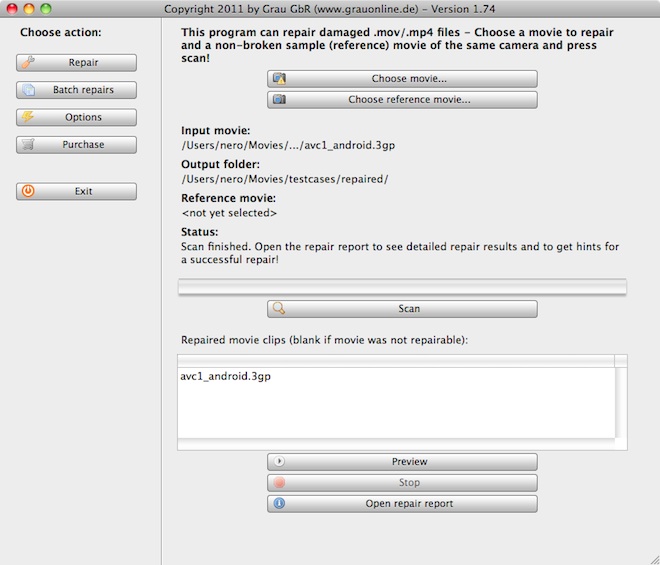Viewport: 660px width, 565px height.
Task: Click the camera icon on Choose reference movie
Action: tap(279, 99)
